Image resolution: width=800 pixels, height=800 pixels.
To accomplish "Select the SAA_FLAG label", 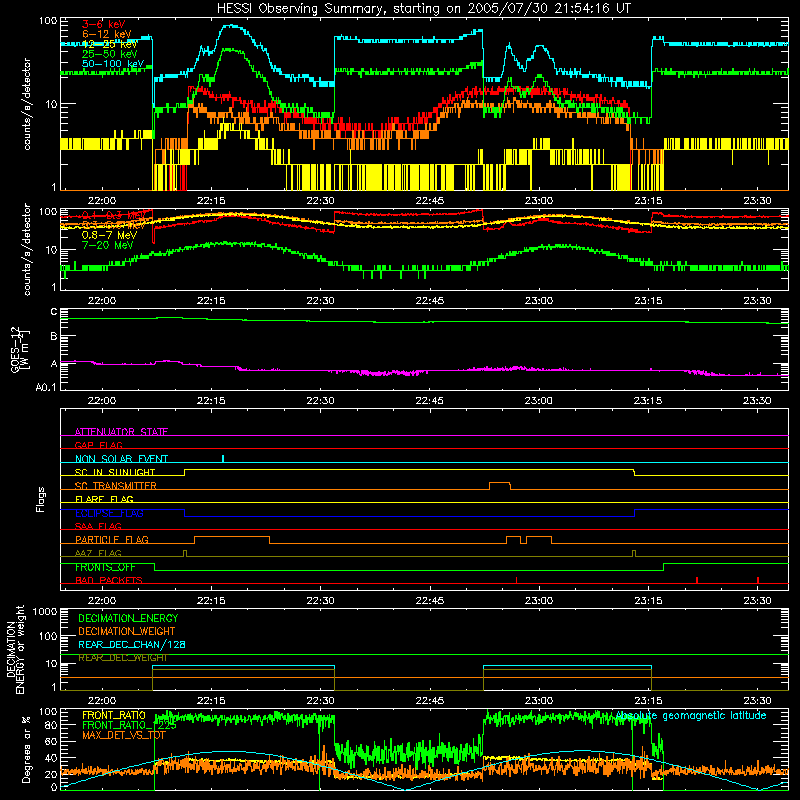I will click(98, 526).
